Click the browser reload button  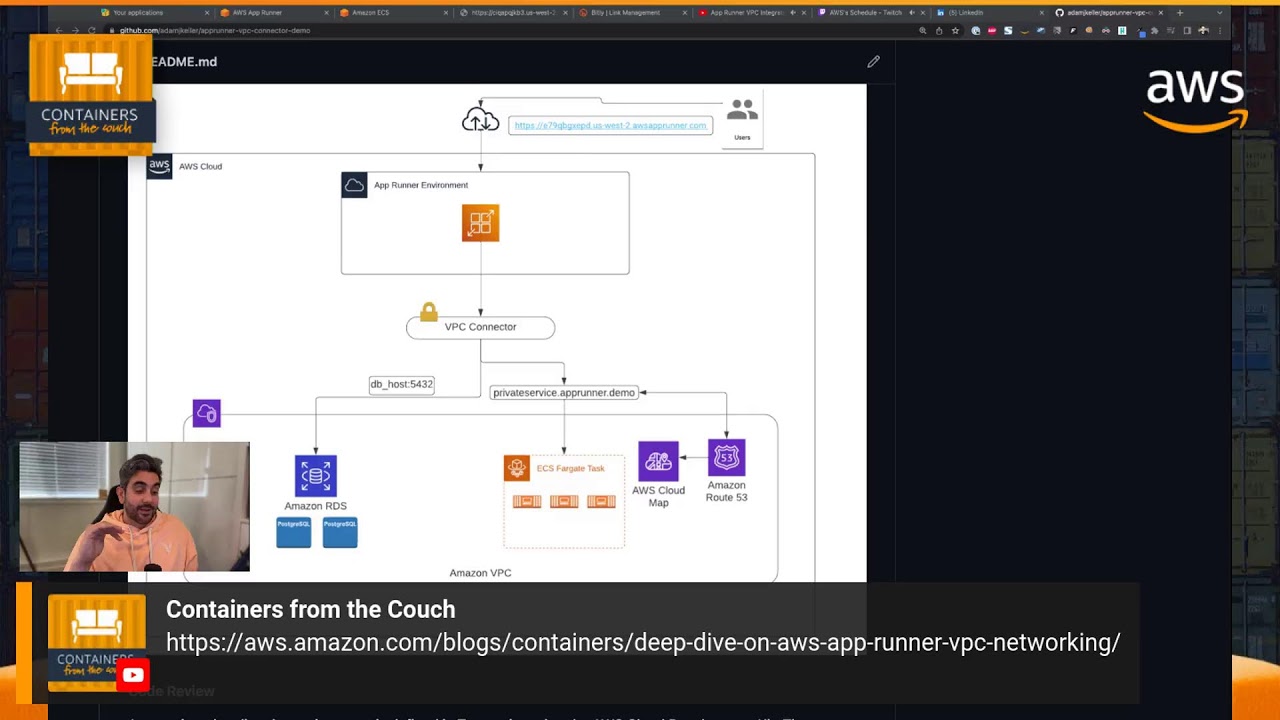click(x=91, y=31)
